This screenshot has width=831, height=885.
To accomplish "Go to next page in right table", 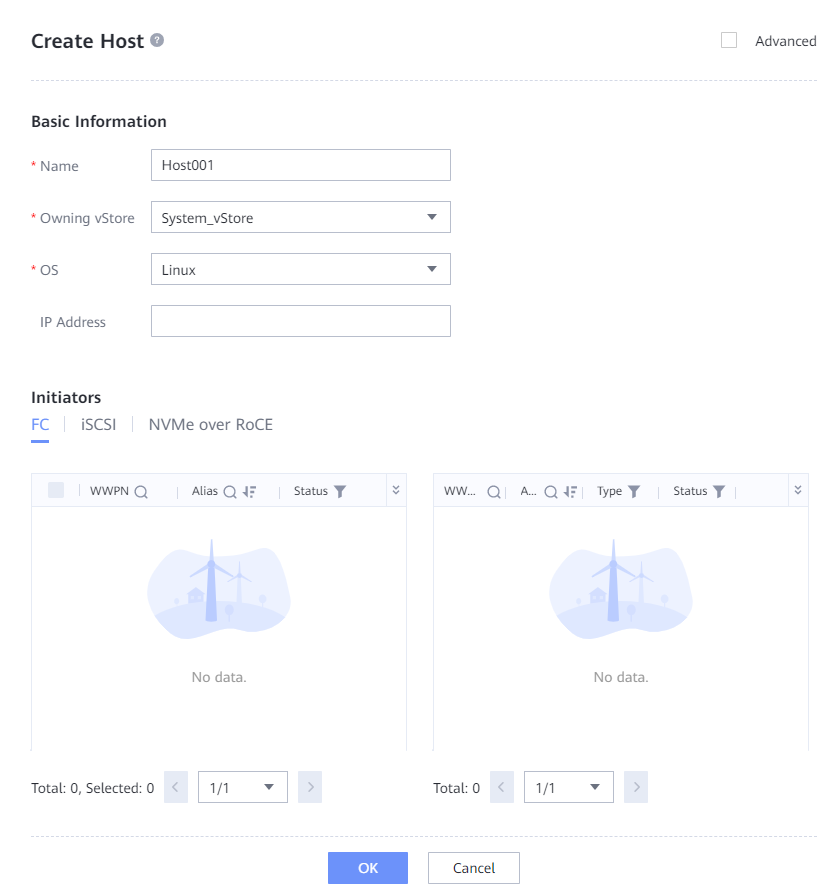I will [x=637, y=787].
